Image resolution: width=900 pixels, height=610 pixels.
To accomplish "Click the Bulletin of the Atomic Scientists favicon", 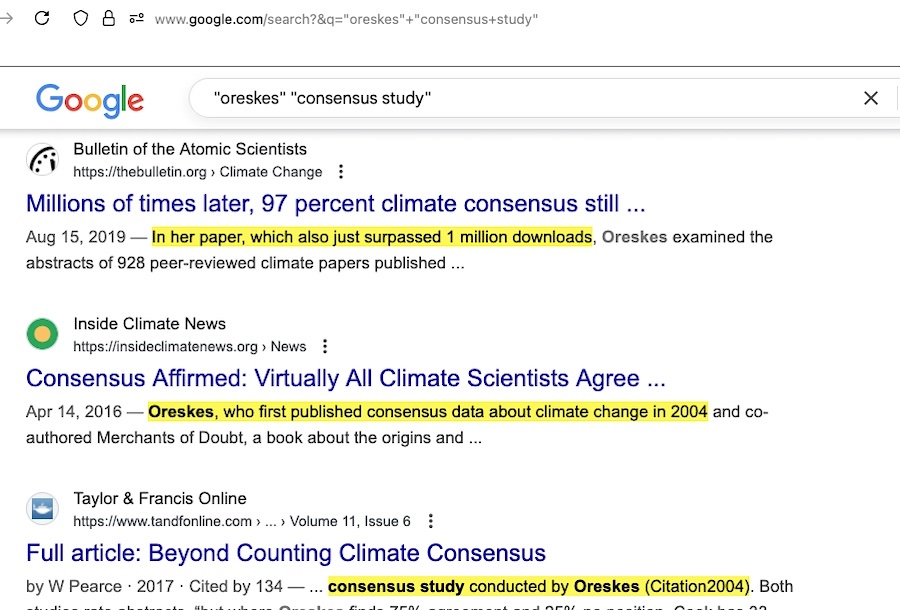I will coord(42,160).
